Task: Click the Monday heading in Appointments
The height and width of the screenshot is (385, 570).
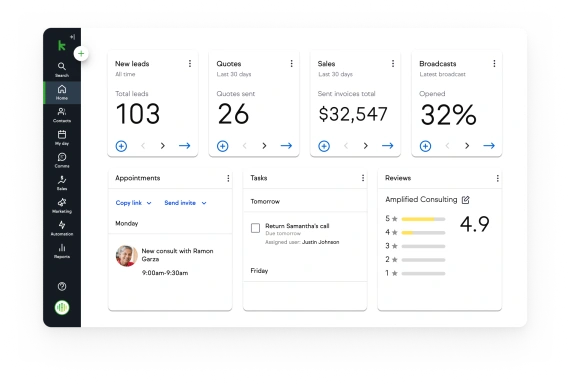Action: pos(127,224)
